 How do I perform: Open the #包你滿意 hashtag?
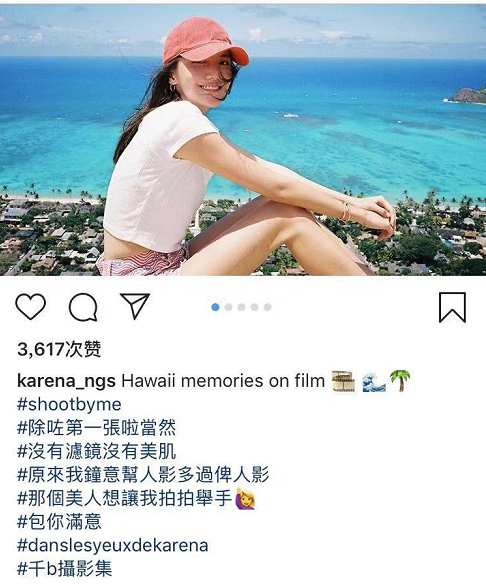(x=59, y=522)
